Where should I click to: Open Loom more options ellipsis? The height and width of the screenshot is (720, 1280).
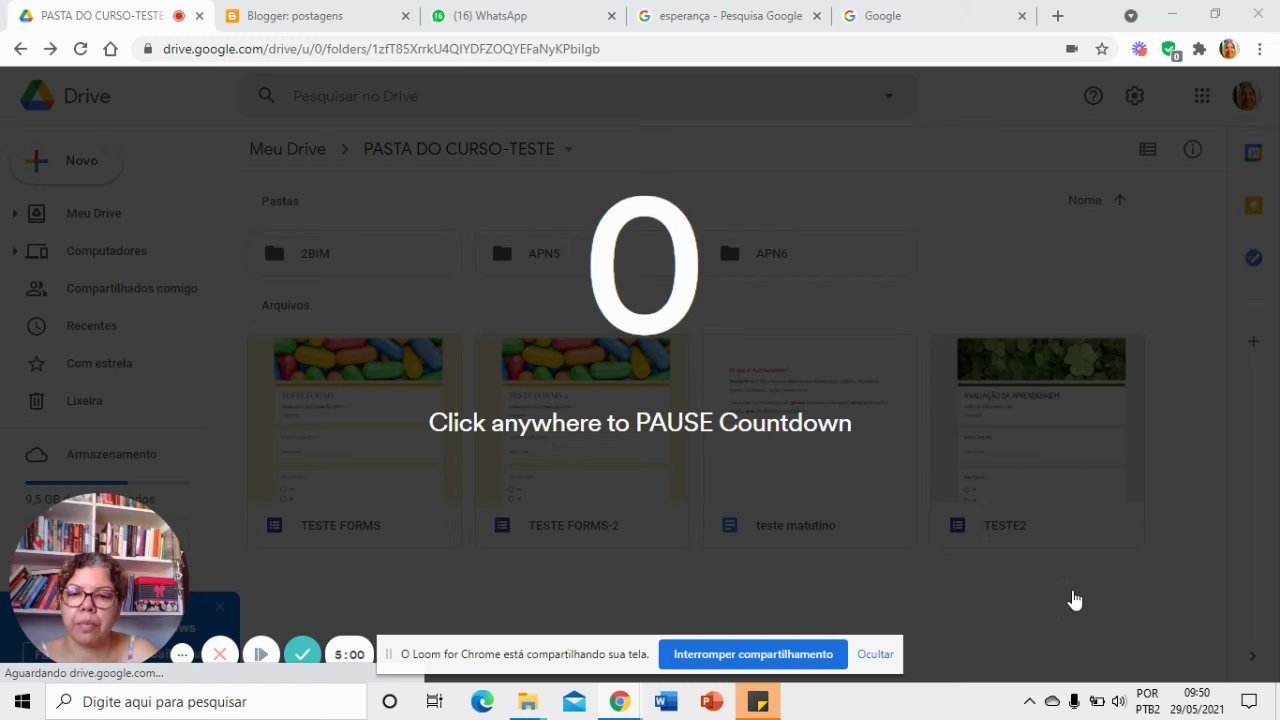pyautogui.click(x=182, y=655)
